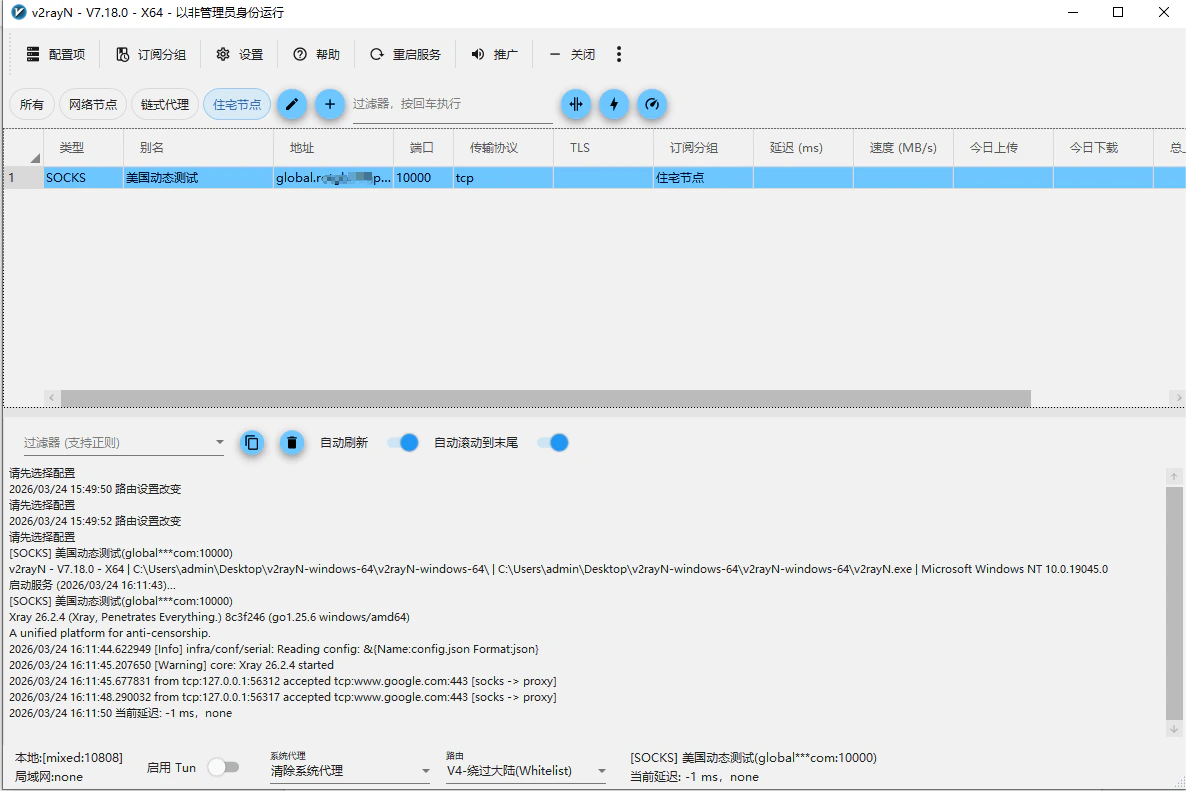Image resolution: width=1186 pixels, height=791 pixels.
Task: Sort by 延迟 (ms) column header
Action: coord(803,147)
